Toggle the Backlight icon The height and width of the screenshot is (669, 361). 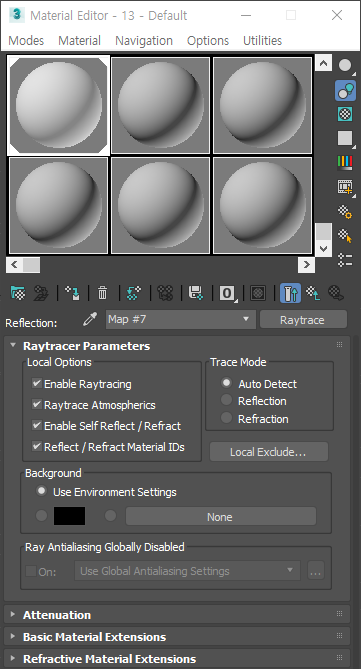click(345, 90)
